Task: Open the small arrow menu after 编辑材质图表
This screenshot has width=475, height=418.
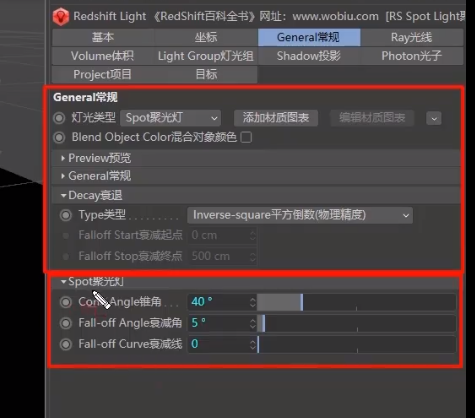Action: click(434, 118)
